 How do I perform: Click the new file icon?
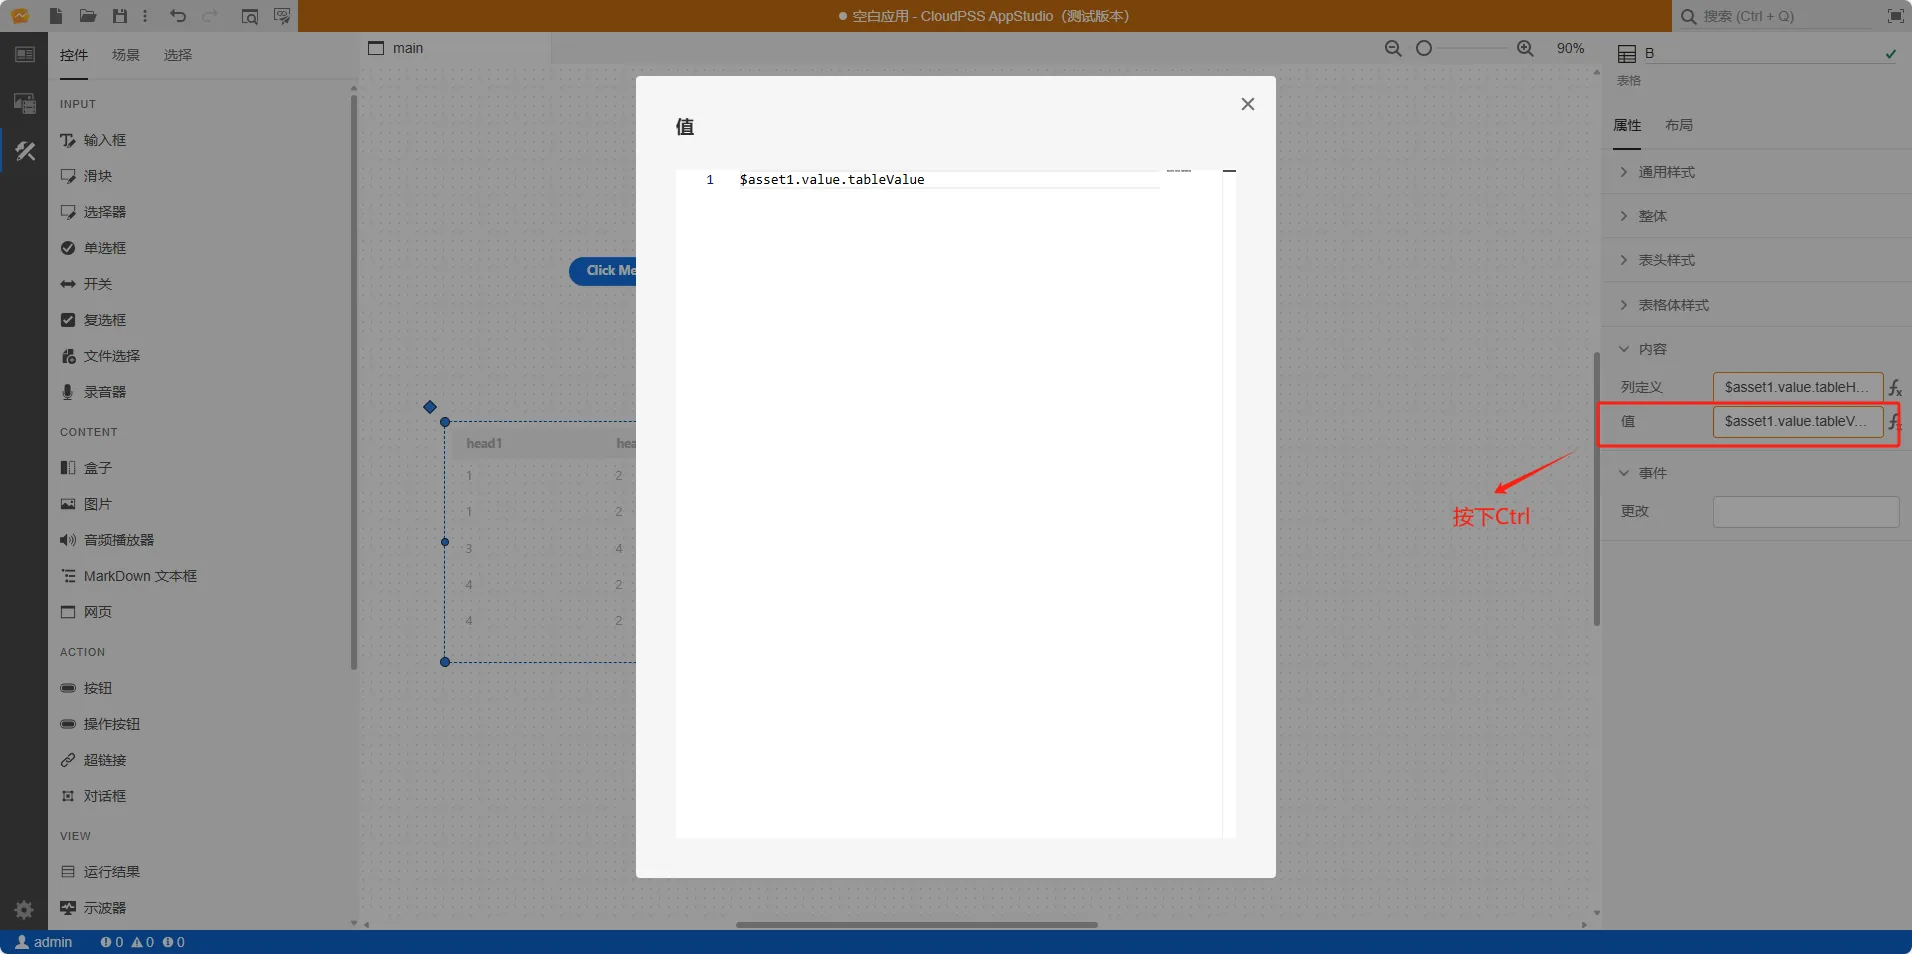[56, 16]
